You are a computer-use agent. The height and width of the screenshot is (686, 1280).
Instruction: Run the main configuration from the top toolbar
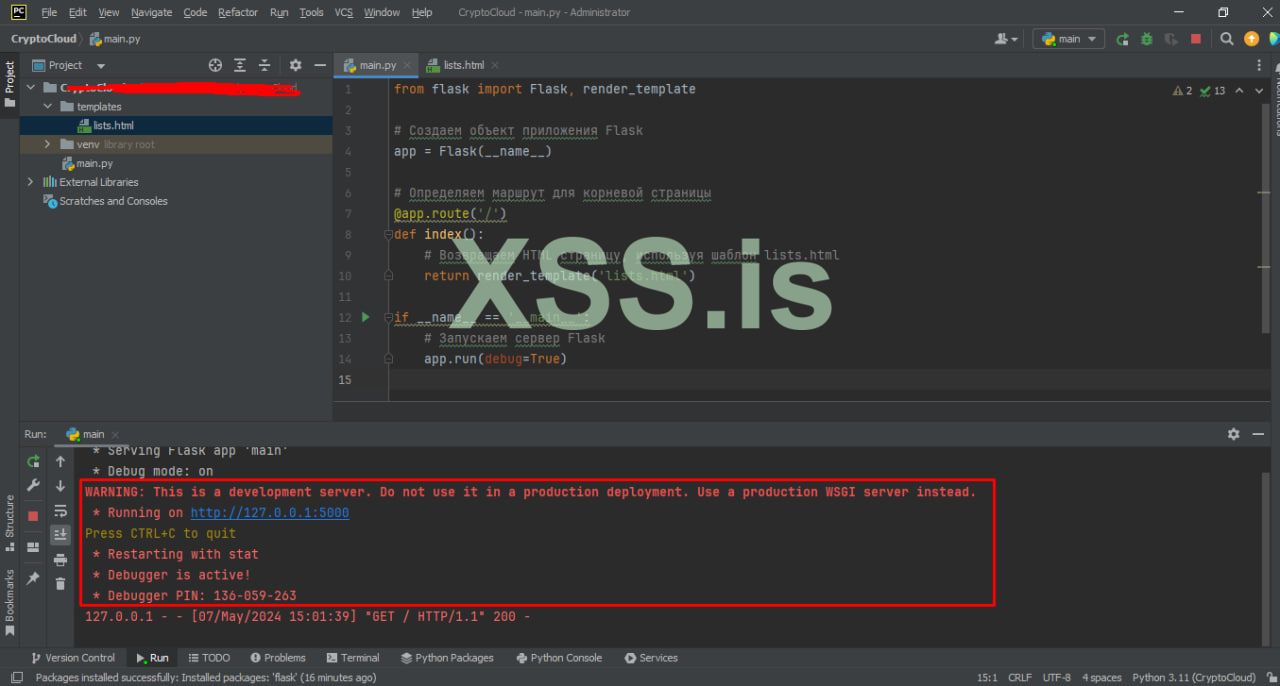click(1122, 39)
